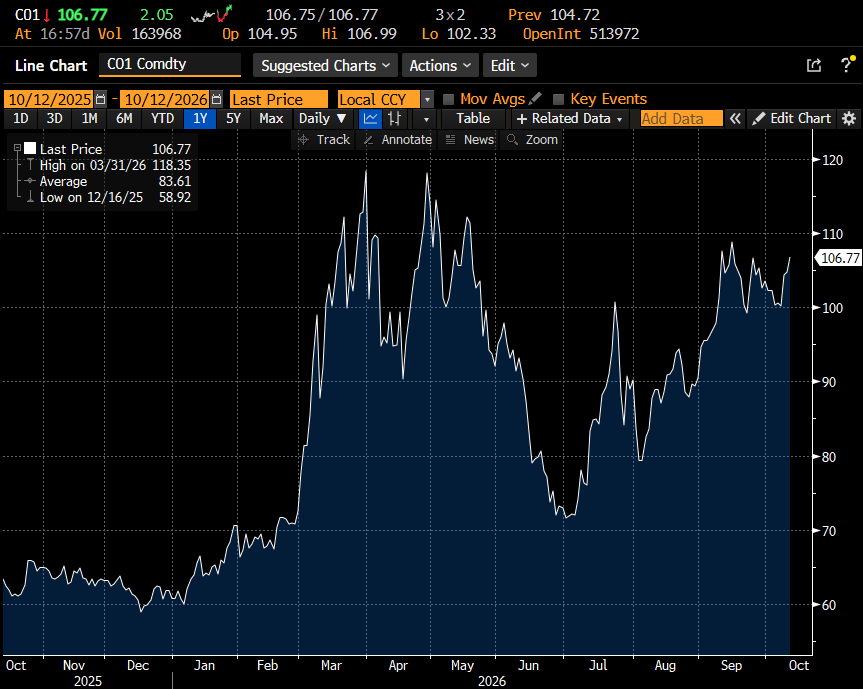Activate the Zoom magnifier tool
863x689 pixels.
(532, 140)
